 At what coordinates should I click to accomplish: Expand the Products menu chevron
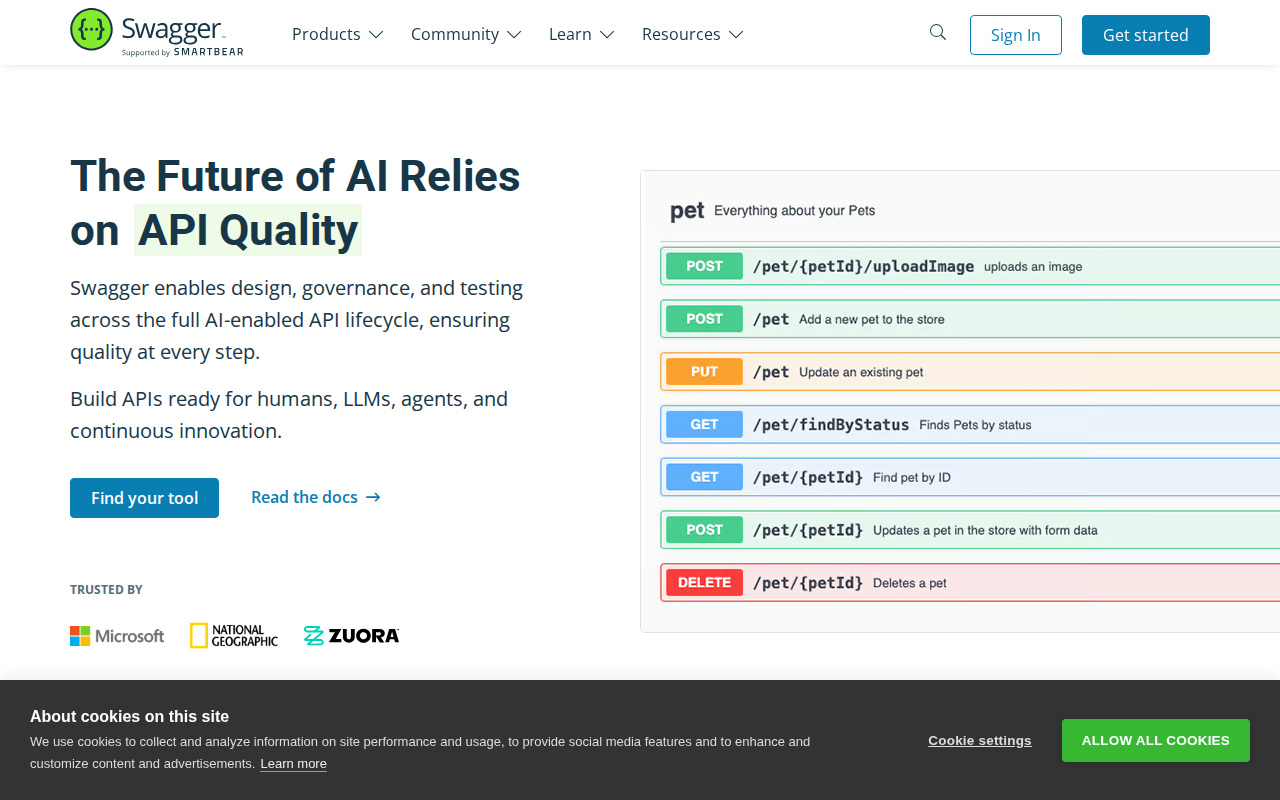[376, 35]
